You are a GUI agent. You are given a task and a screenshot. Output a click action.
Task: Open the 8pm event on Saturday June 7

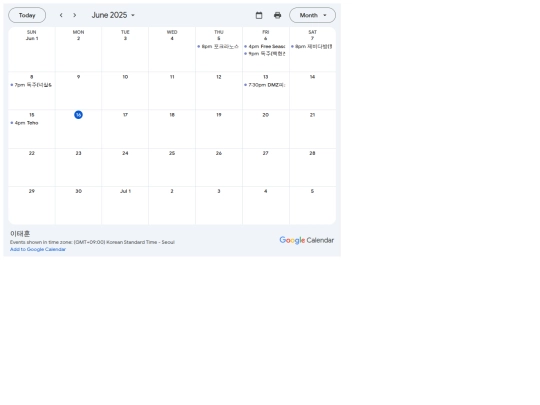pyautogui.click(x=312, y=46)
